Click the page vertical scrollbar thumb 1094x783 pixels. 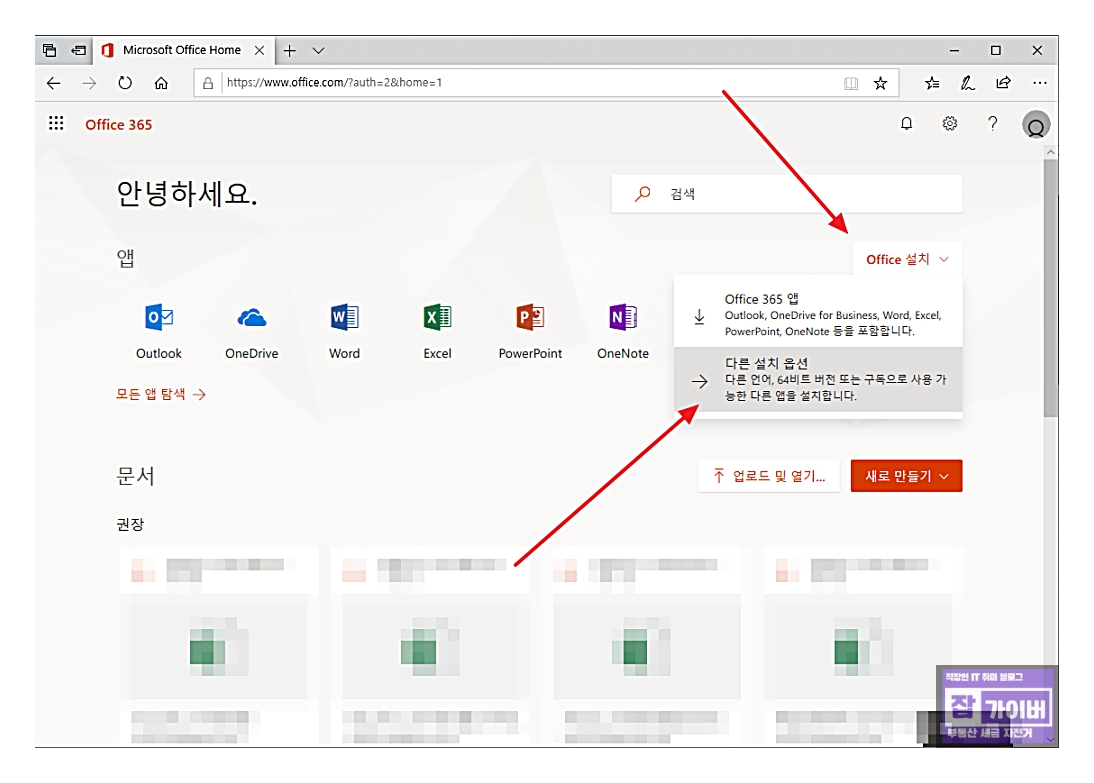pyautogui.click(x=1050, y=288)
